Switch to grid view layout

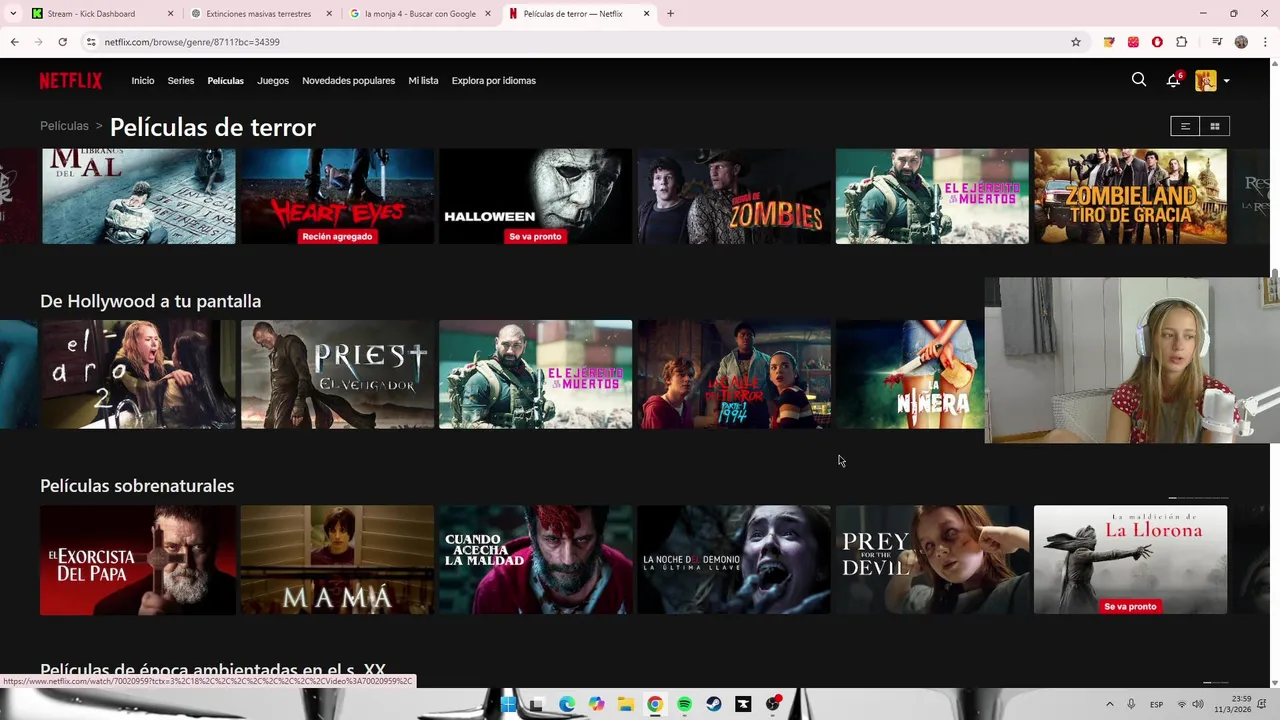coord(1215,126)
